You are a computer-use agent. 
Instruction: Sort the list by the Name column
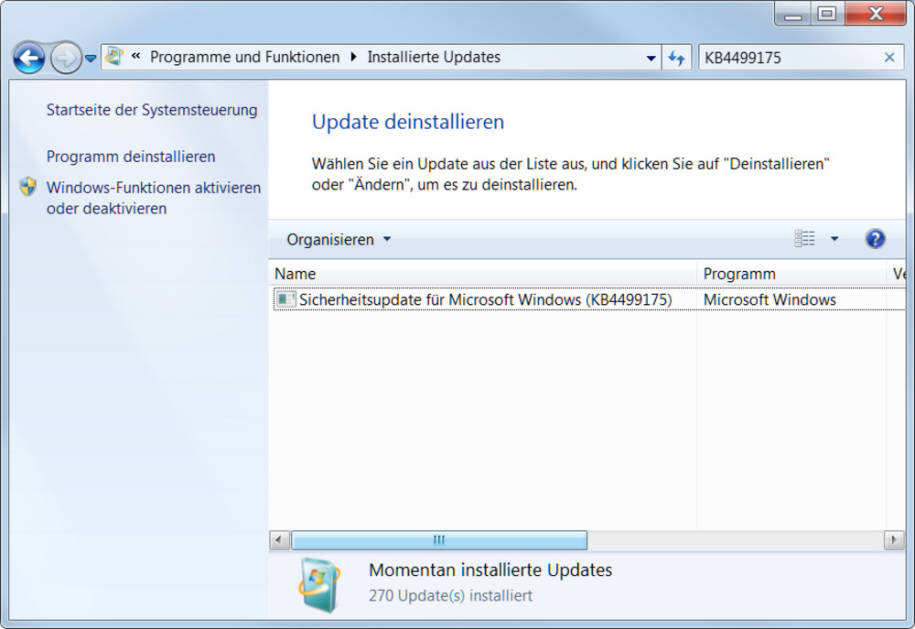484,274
